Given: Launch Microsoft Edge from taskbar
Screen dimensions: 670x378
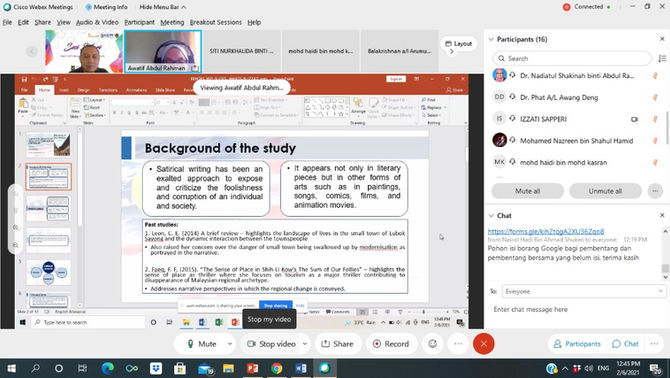Looking at the screenshot, I should point(107,368).
